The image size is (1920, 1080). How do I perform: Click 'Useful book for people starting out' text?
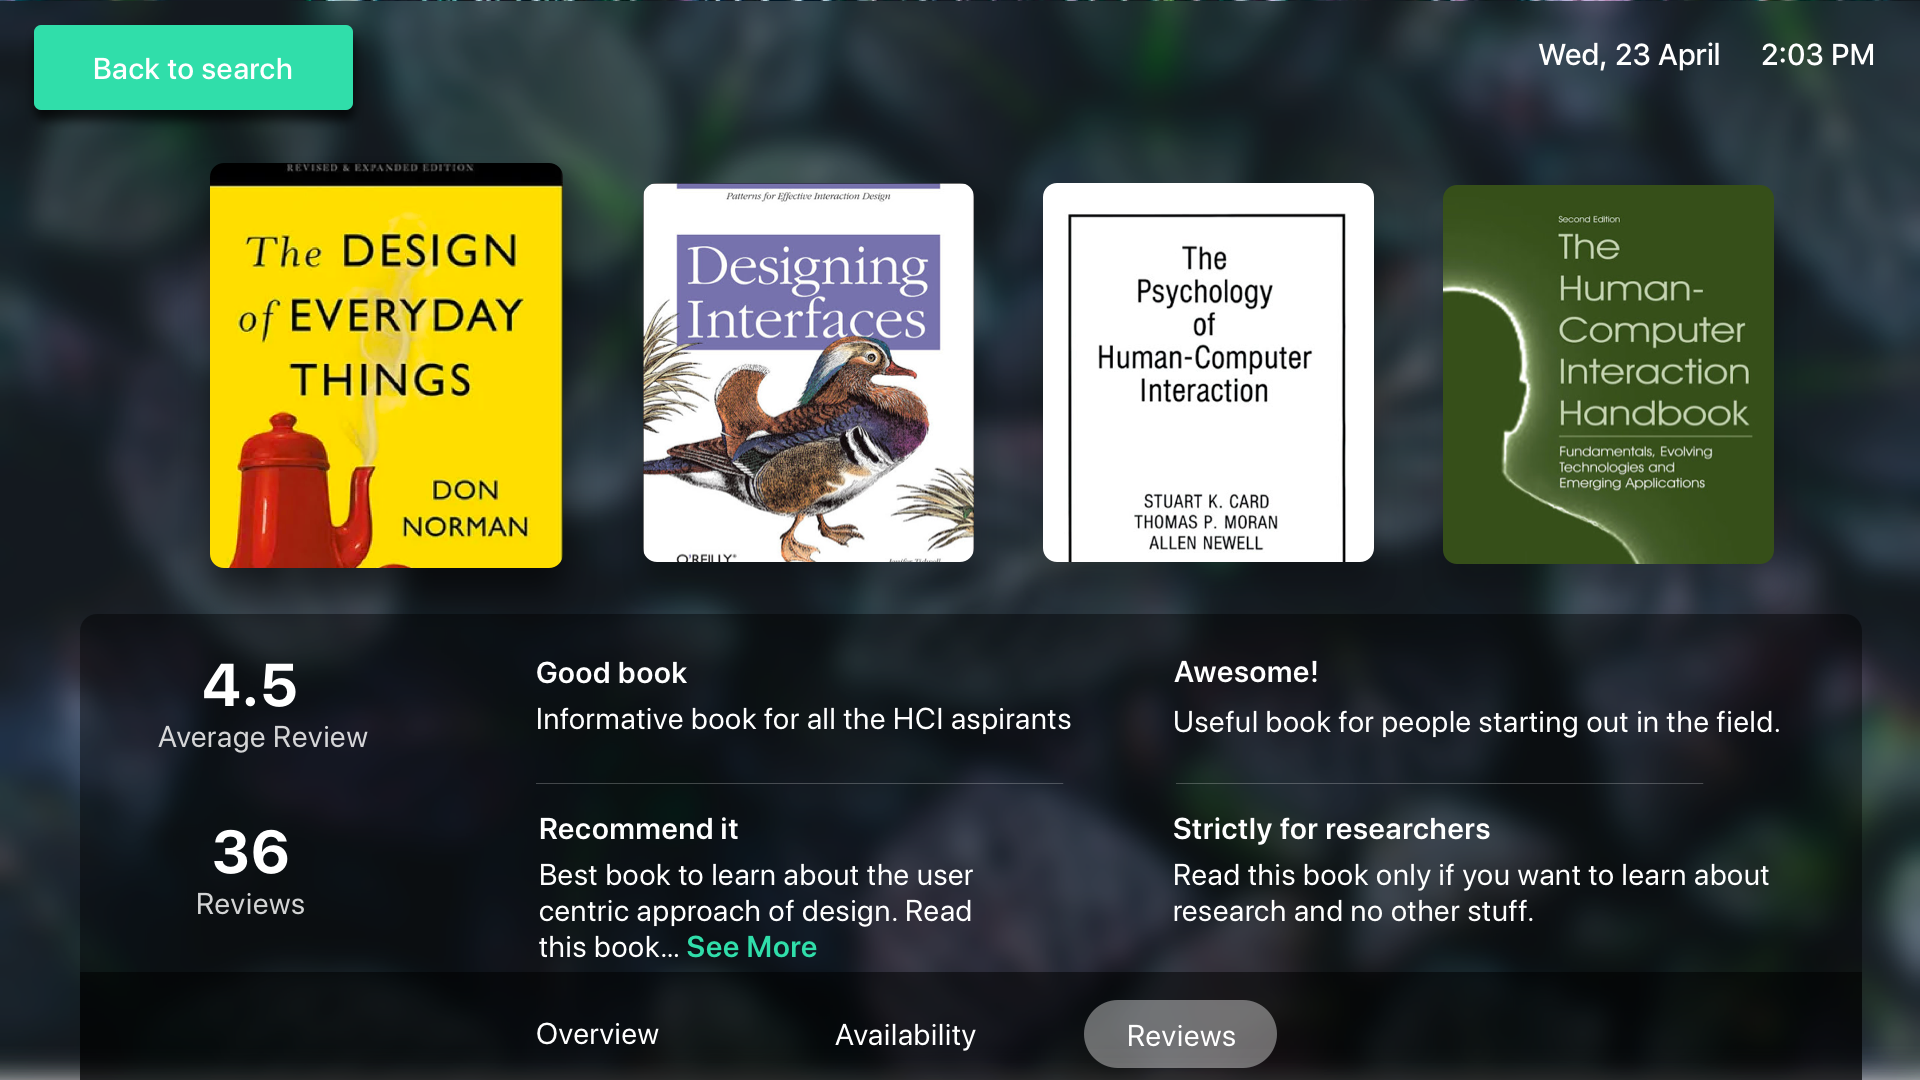[1476, 722]
